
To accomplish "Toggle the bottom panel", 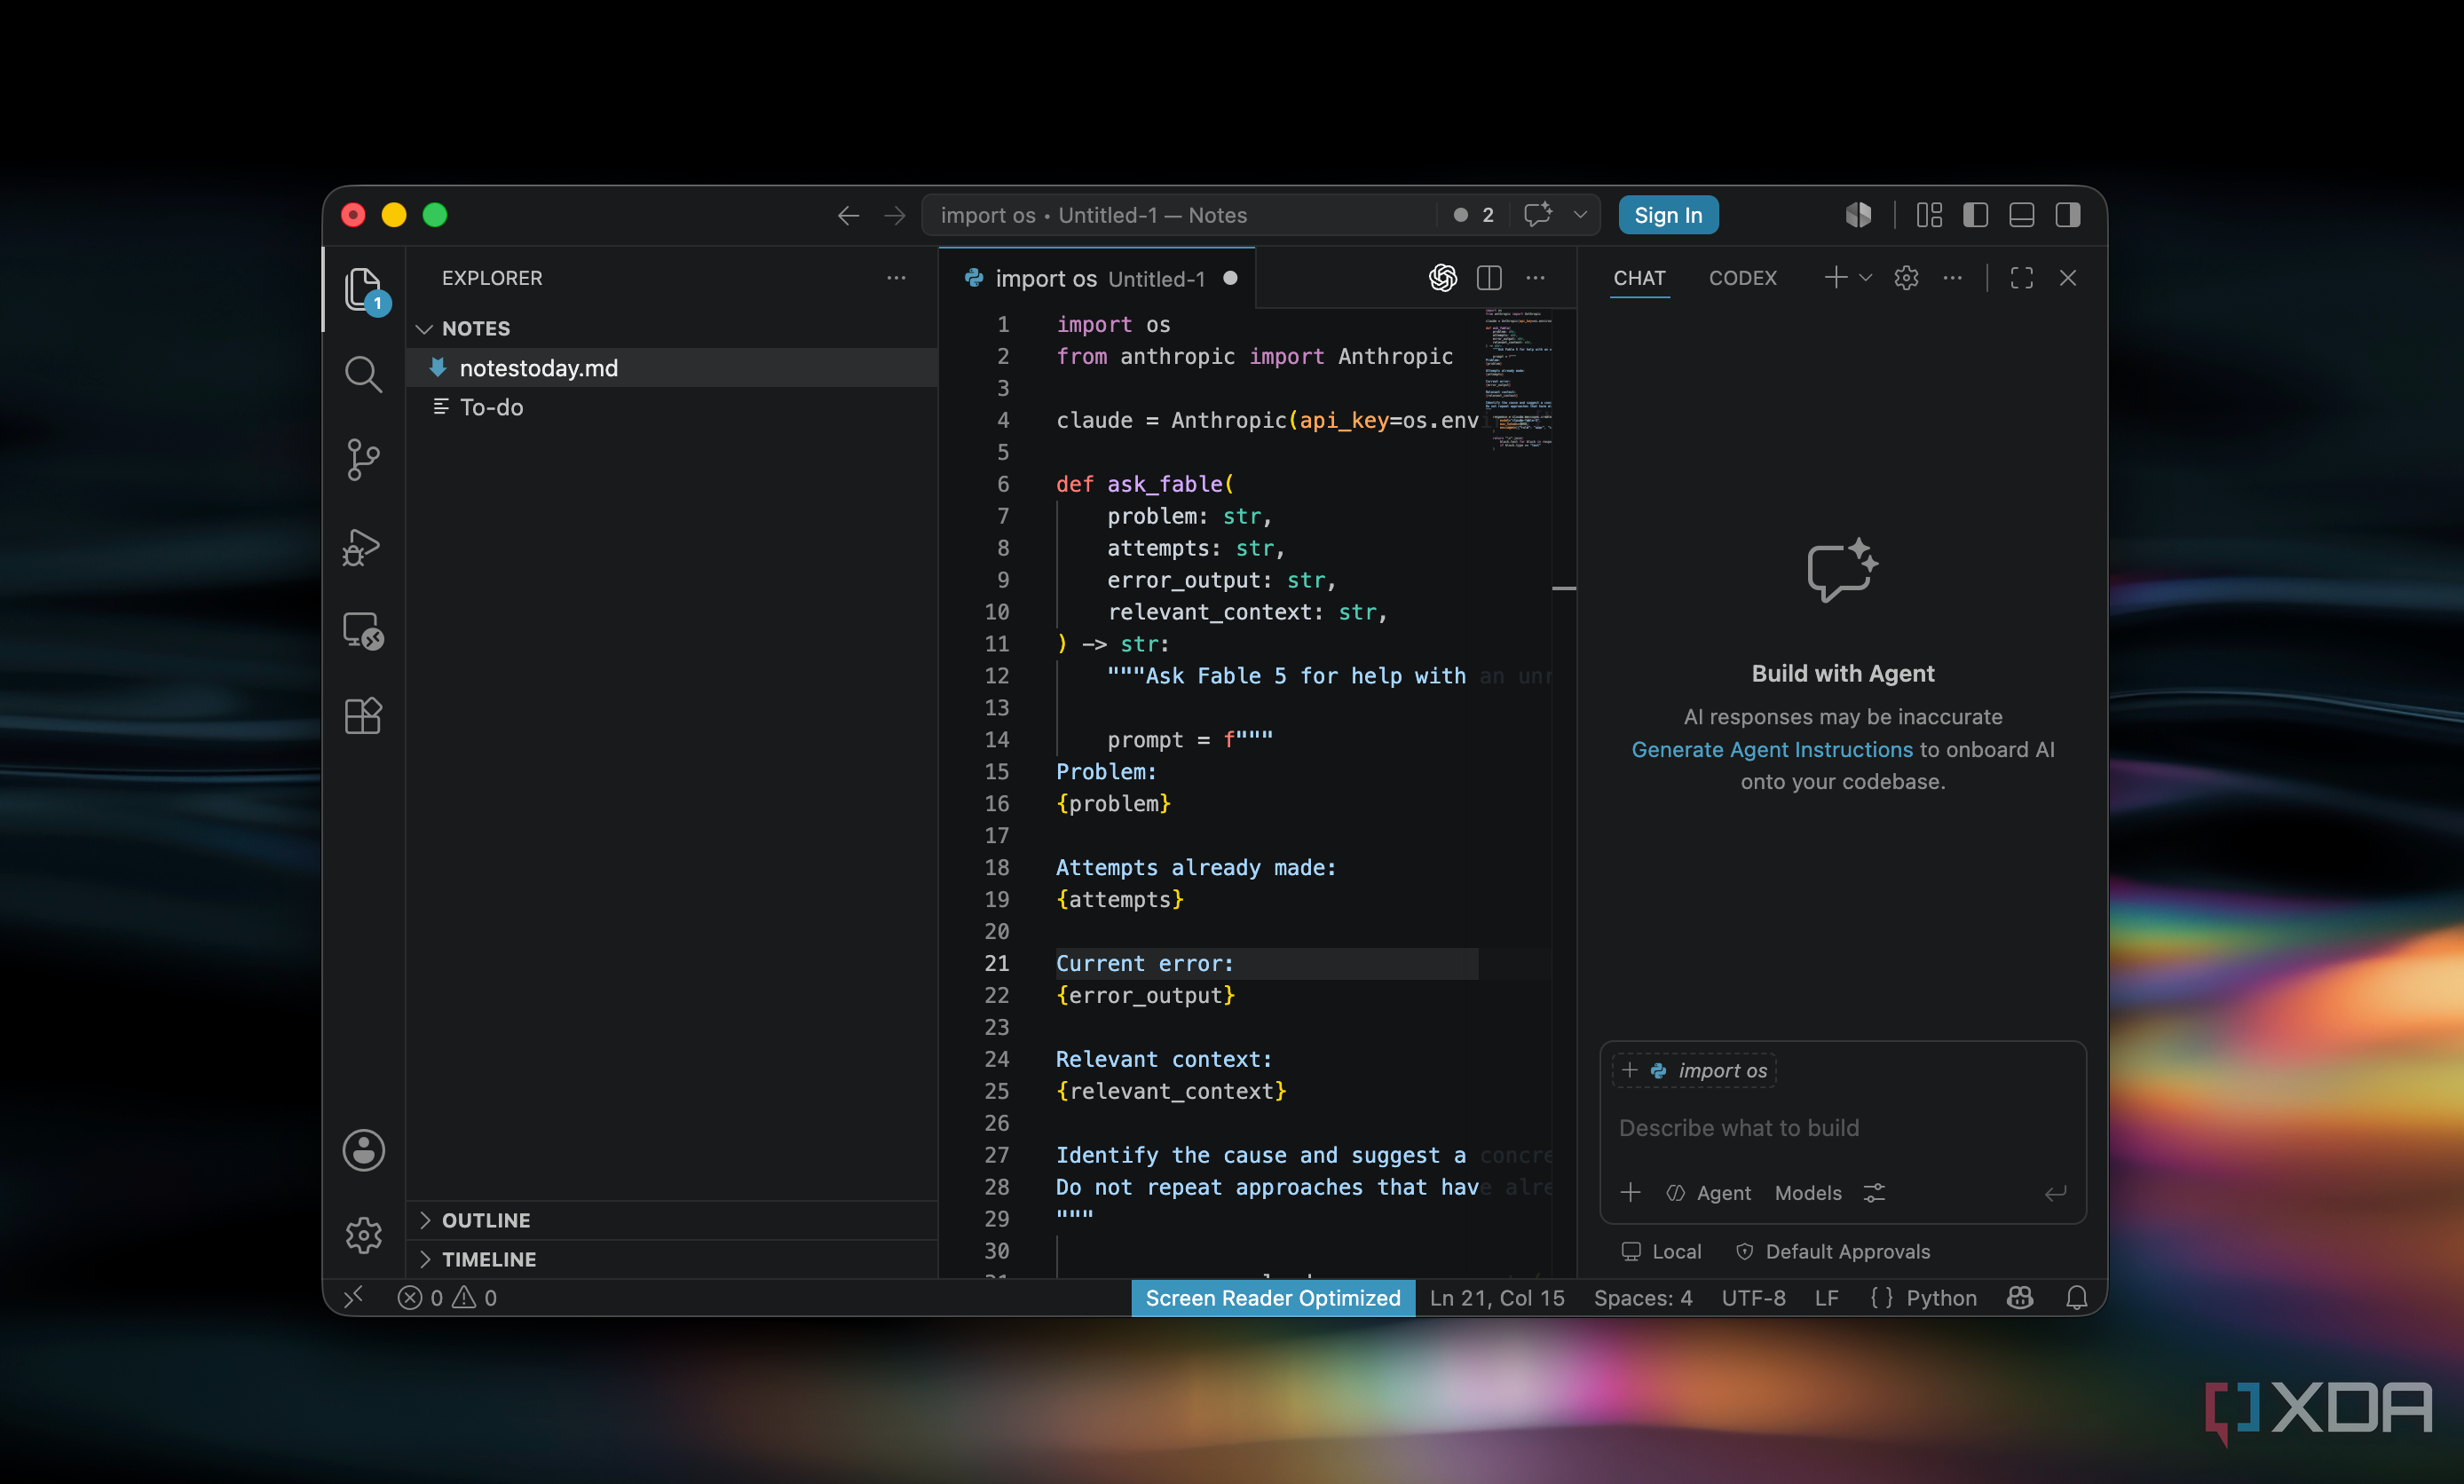I will point(2021,215).
